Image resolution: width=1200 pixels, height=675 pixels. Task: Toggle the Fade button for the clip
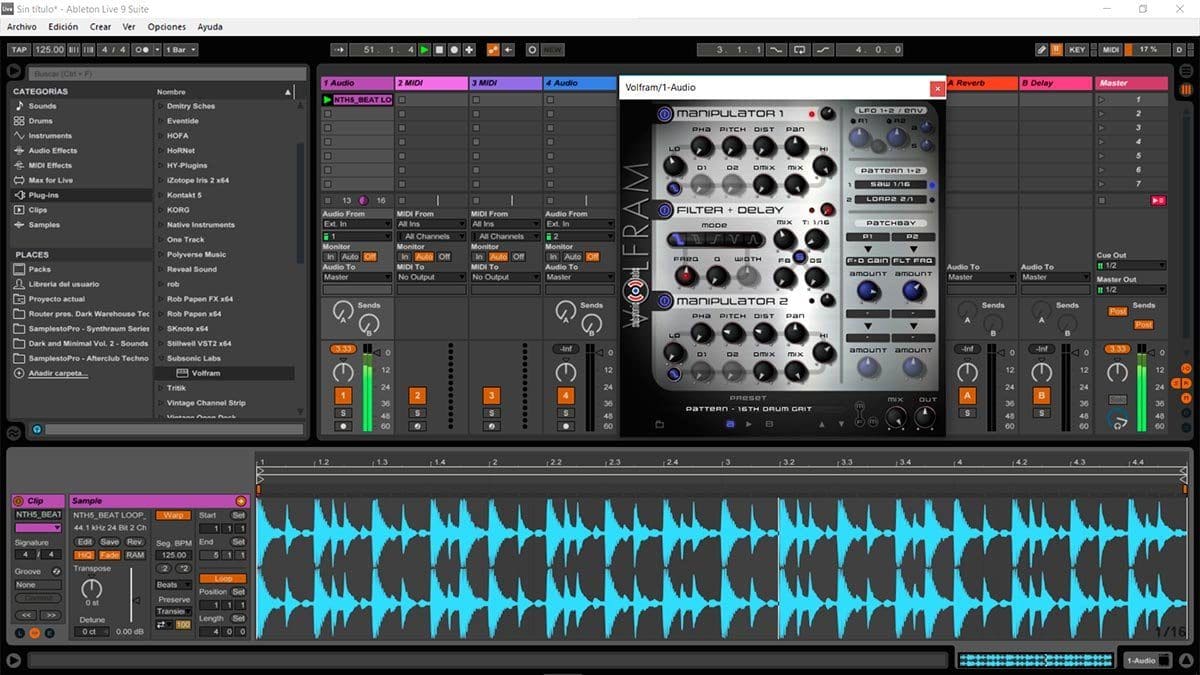[x=110, y=555]
